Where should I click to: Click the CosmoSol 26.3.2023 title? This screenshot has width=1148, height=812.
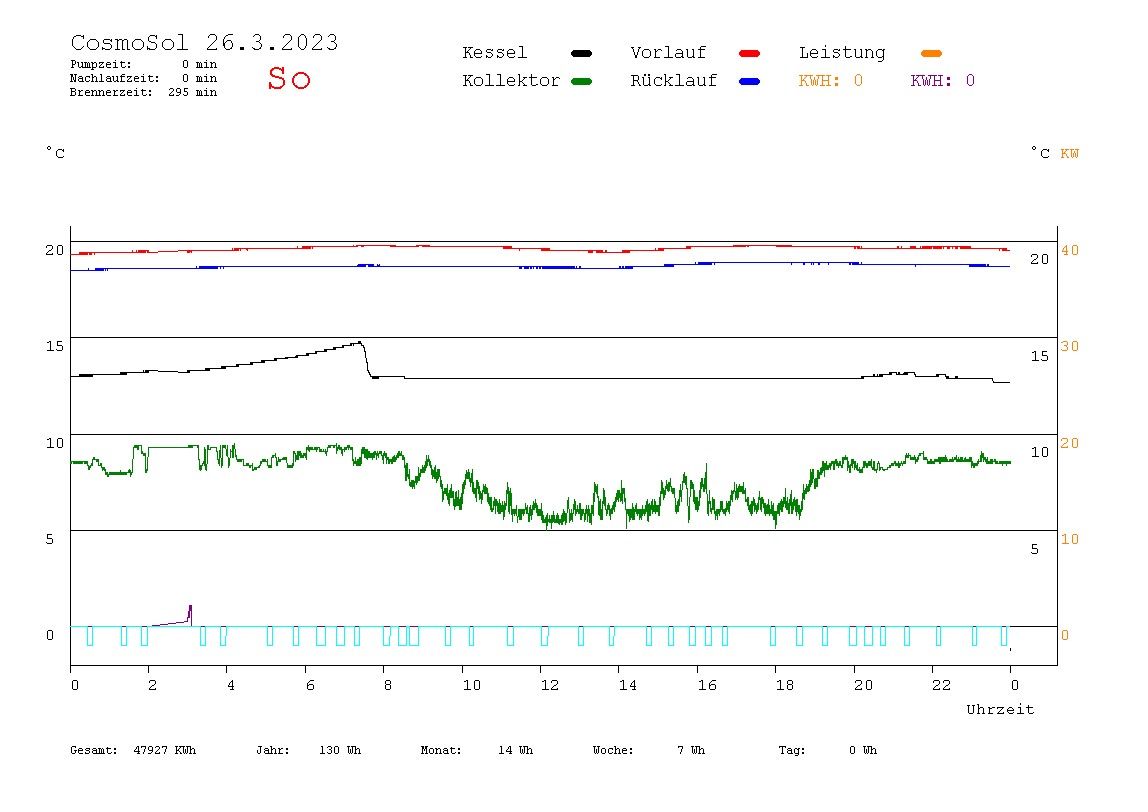click(204, 42)
